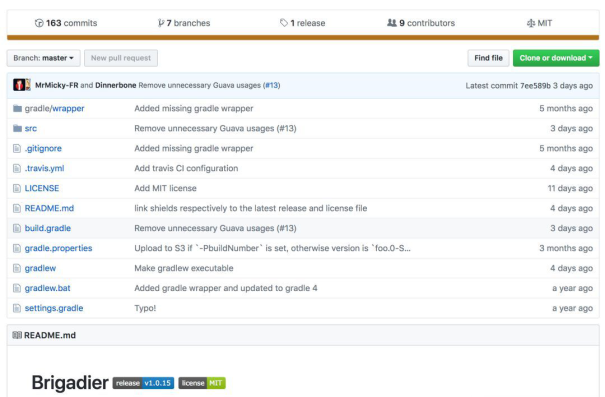Click the license scale icon
605x397 pixels.
(531, 23)
